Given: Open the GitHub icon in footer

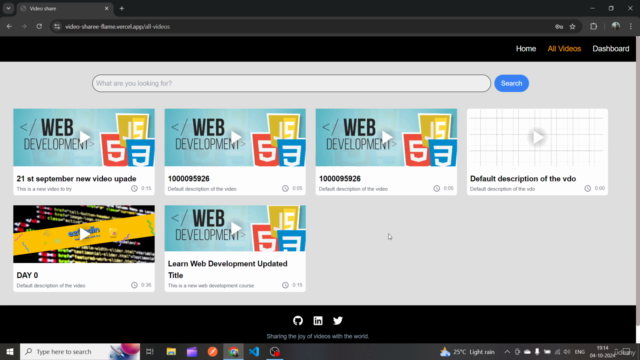Looking at the screenshot, I should 298,321.
